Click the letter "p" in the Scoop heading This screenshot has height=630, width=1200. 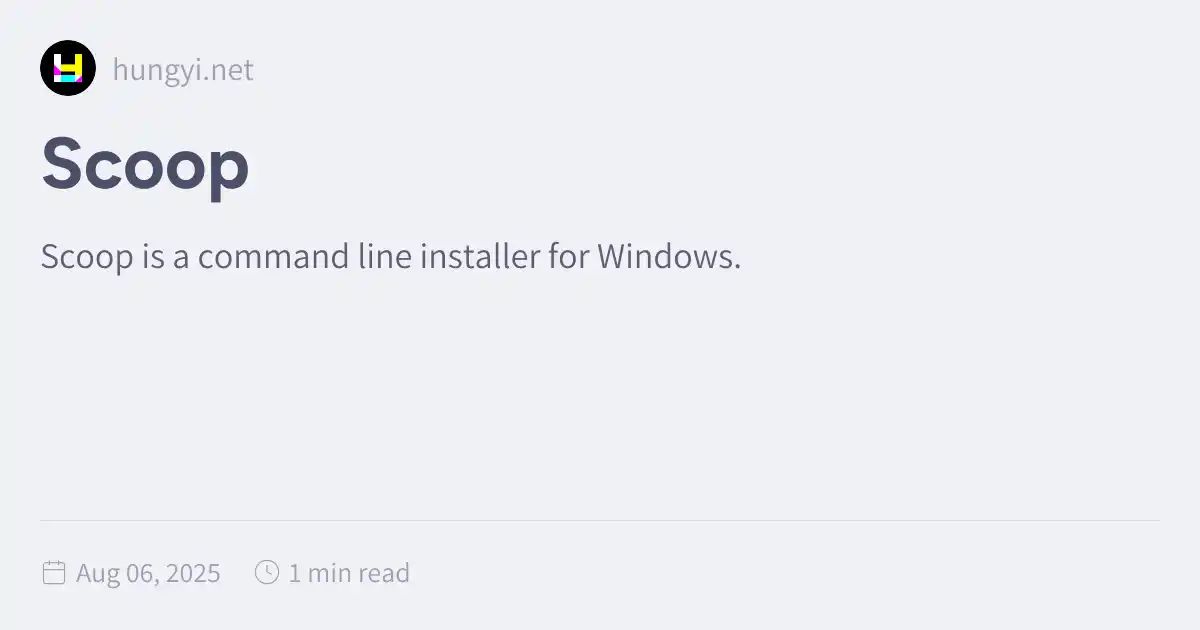coord(225,170)
